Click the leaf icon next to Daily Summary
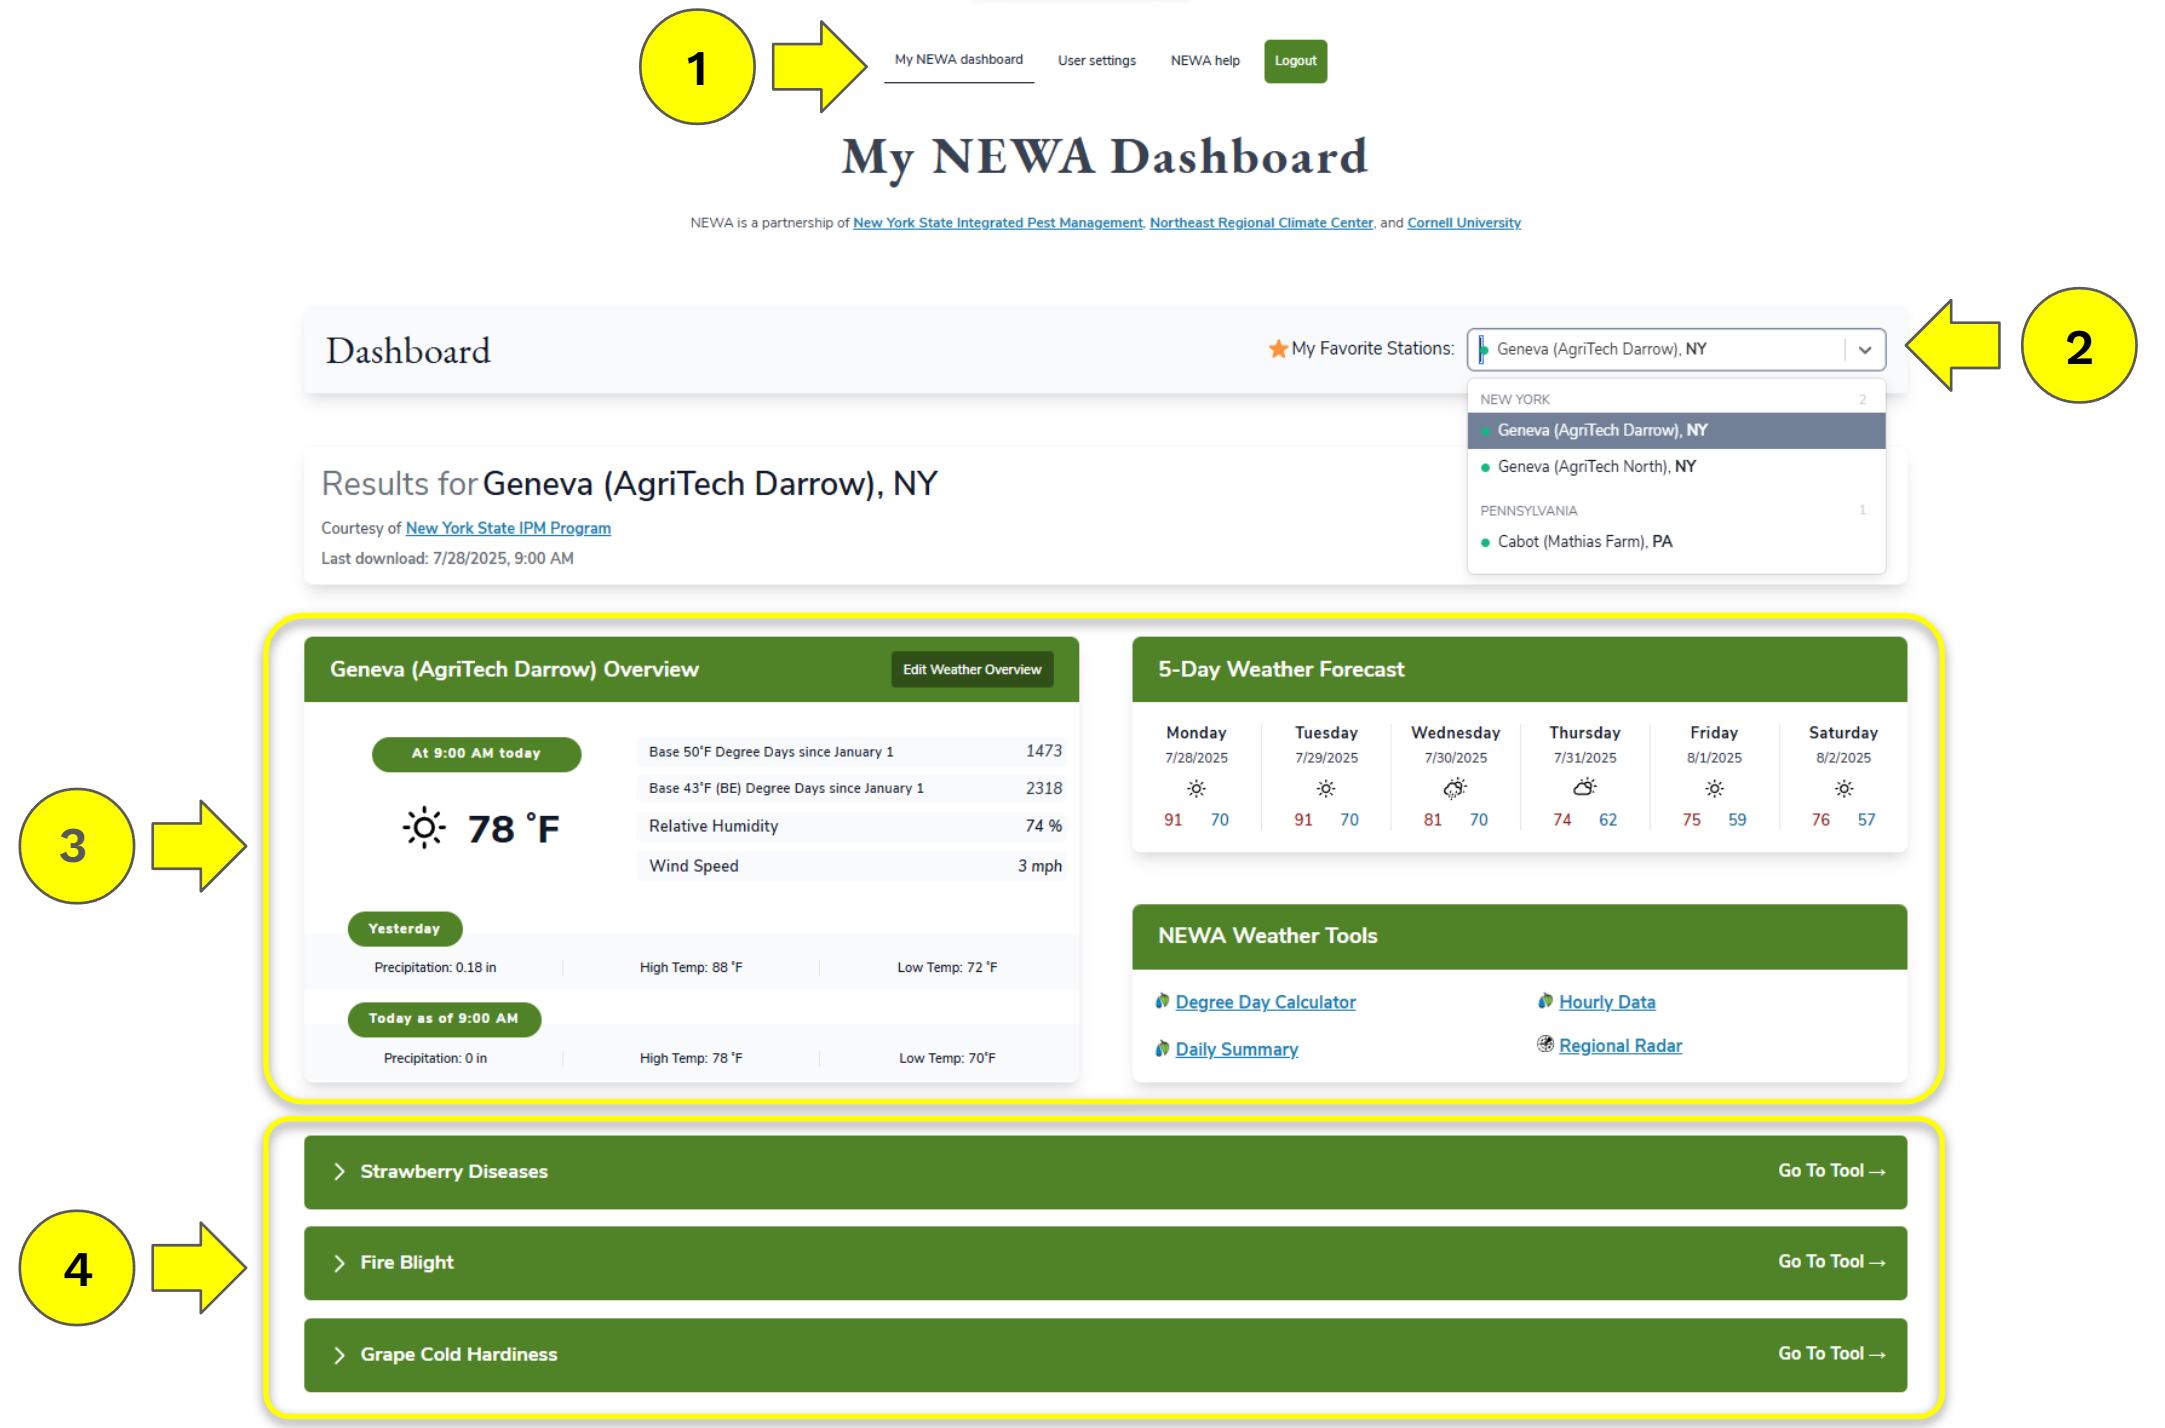The width and height of the screenshot is (2165, 1428). (x=1162, y=1048)
